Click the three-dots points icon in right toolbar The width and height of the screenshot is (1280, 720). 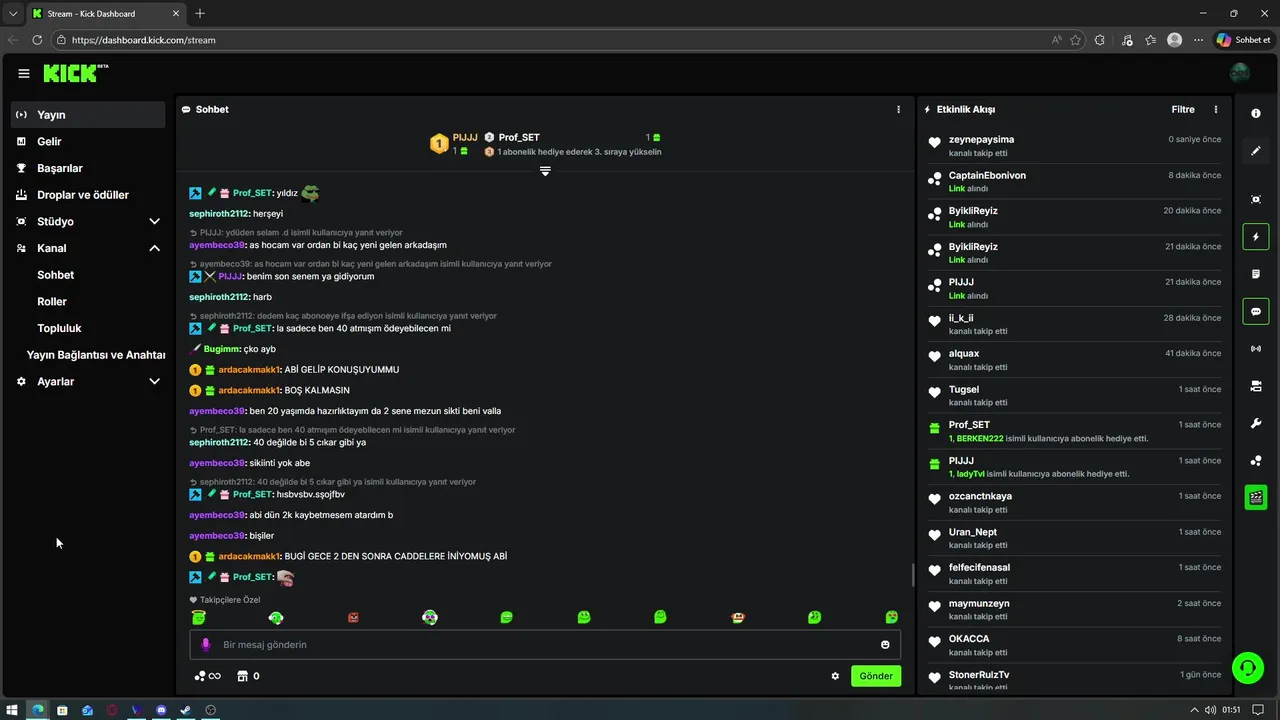coord(1256,461)
